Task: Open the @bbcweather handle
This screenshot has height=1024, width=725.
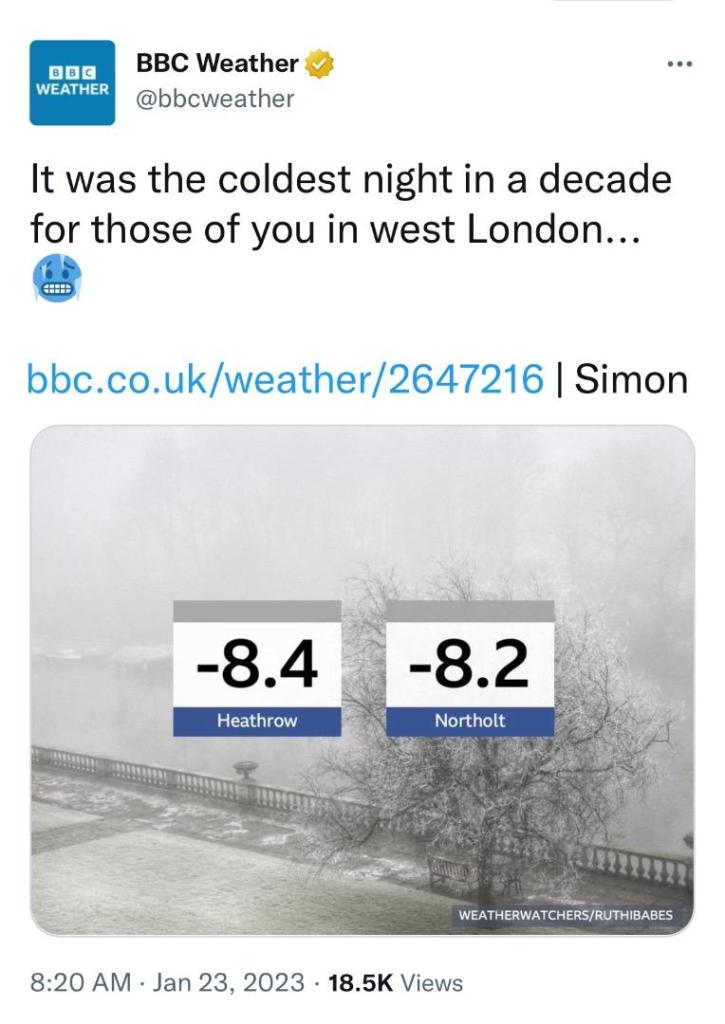Action: tap(215, 98)
